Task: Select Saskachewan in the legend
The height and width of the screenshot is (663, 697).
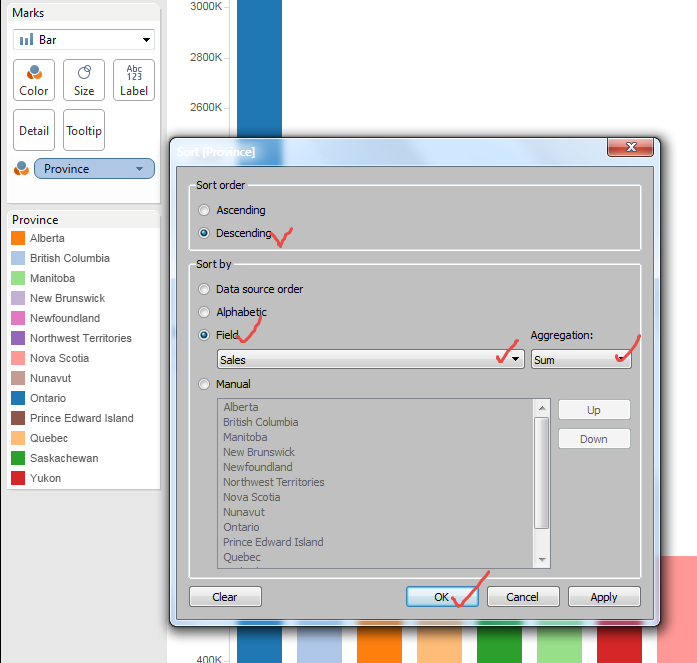Action: [64, 458]
